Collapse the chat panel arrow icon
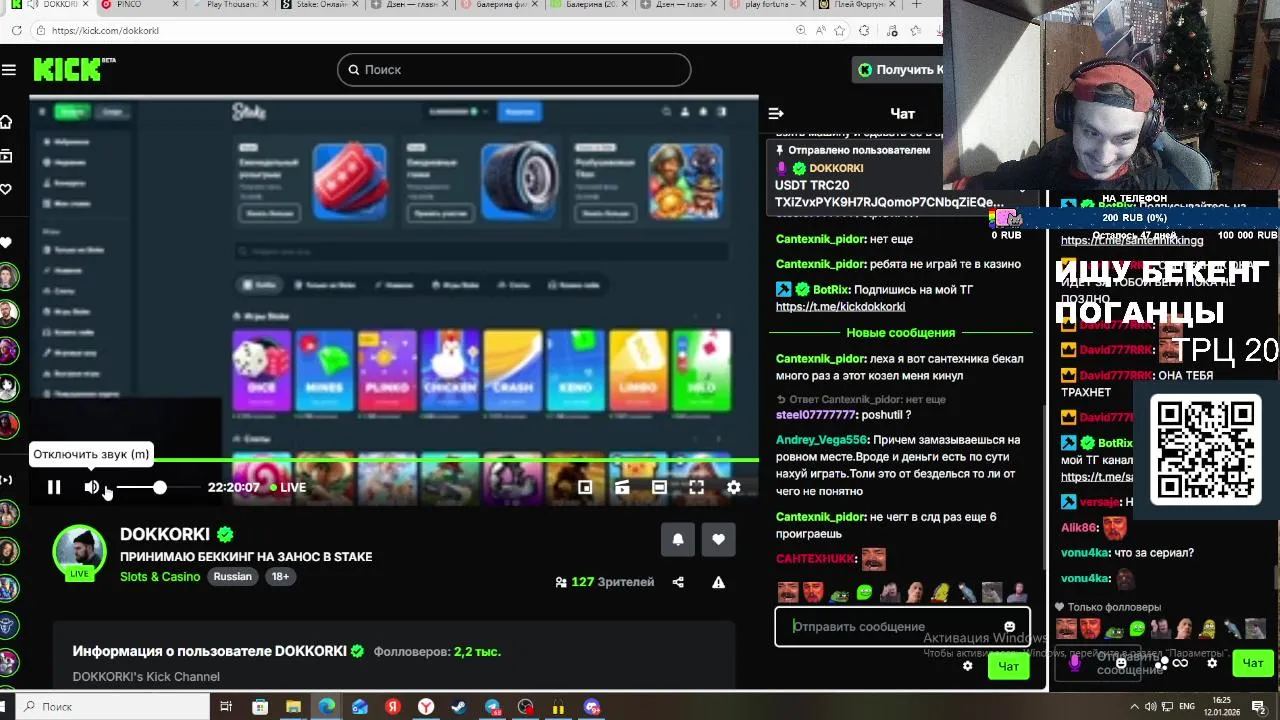Screen dimensions: 1280x720 click(x=776, y=113)
